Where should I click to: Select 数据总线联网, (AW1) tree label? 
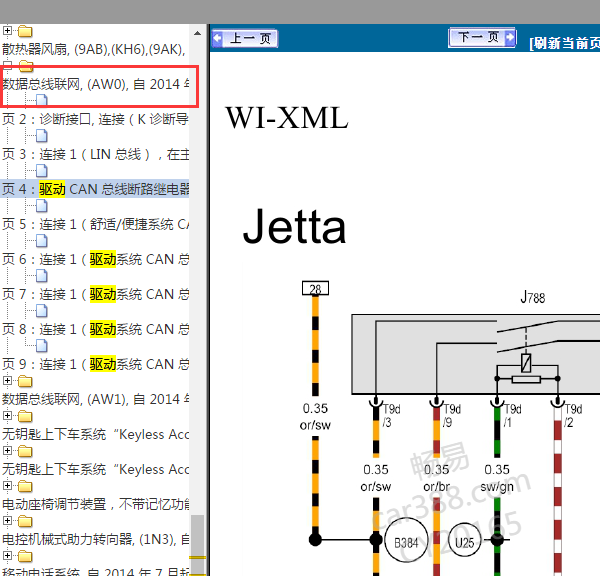tap(95, 399)
